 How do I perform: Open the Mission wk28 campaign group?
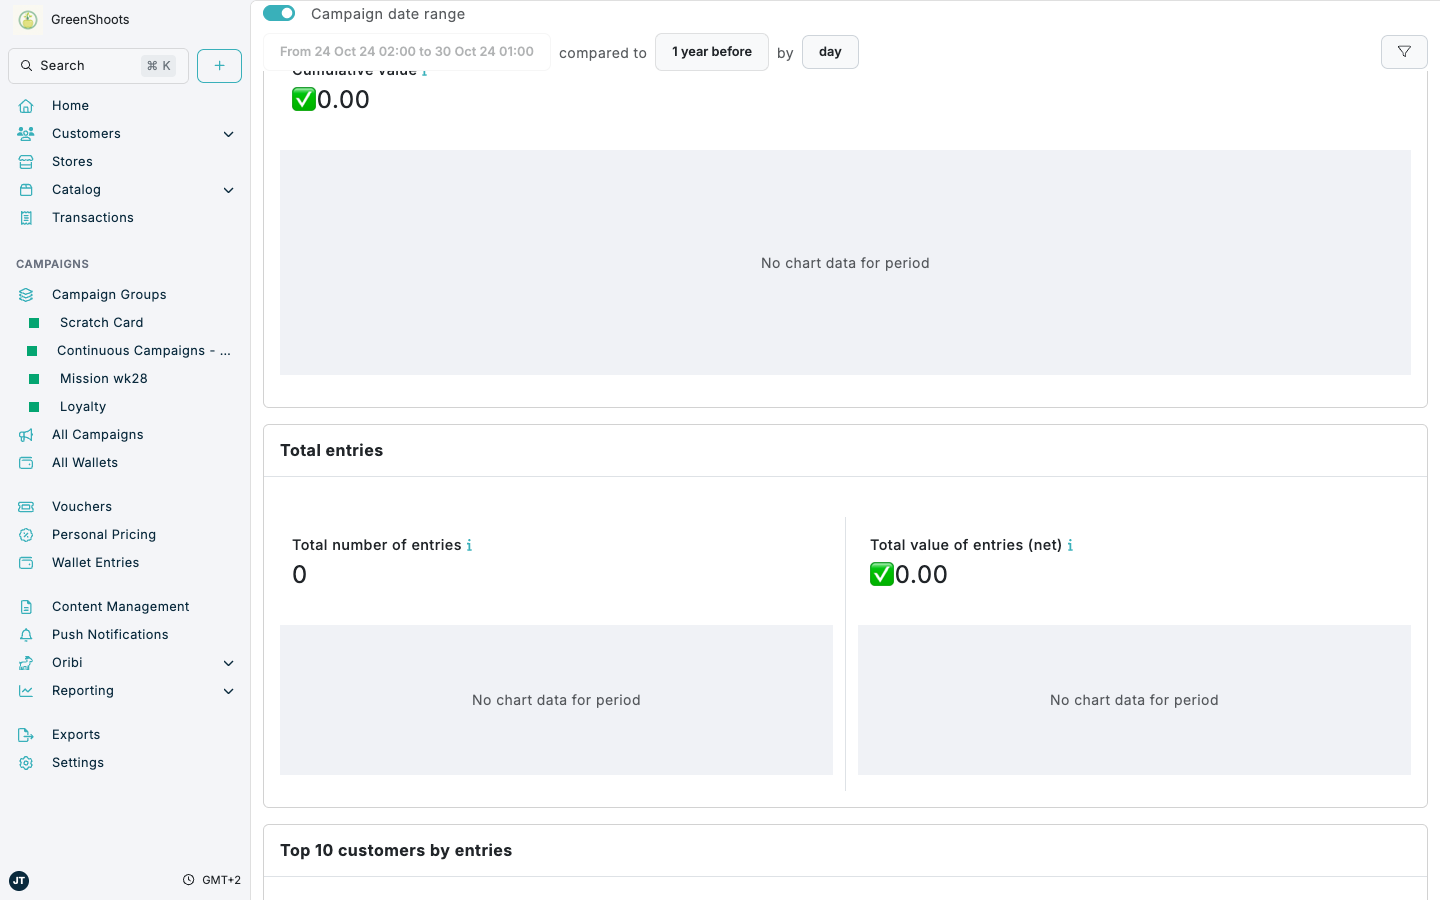104,379
